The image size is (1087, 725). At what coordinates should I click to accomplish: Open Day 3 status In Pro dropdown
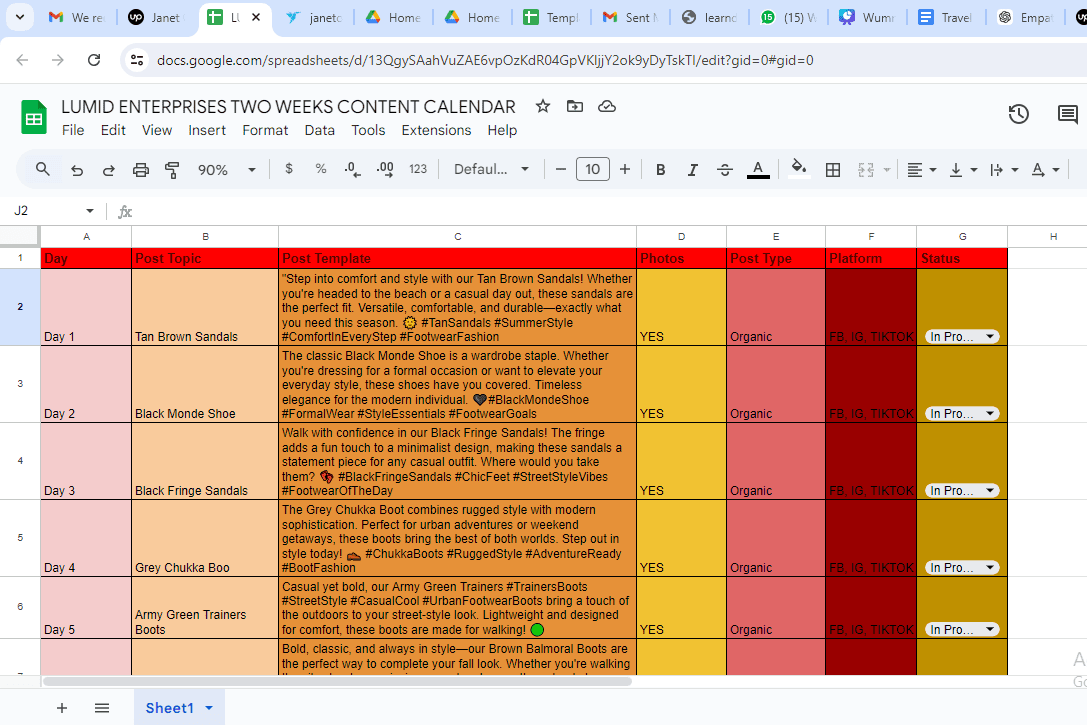[962, 491]
